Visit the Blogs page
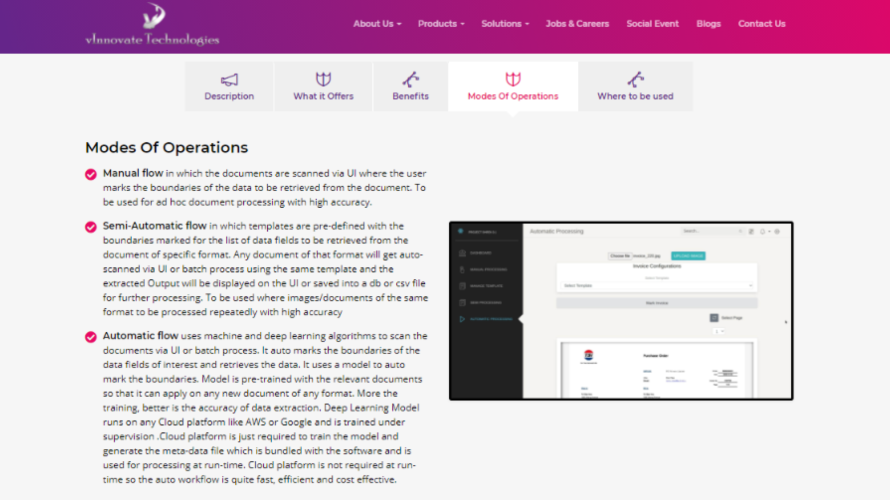This screenshot has height=500, width=890. [708, 24]
